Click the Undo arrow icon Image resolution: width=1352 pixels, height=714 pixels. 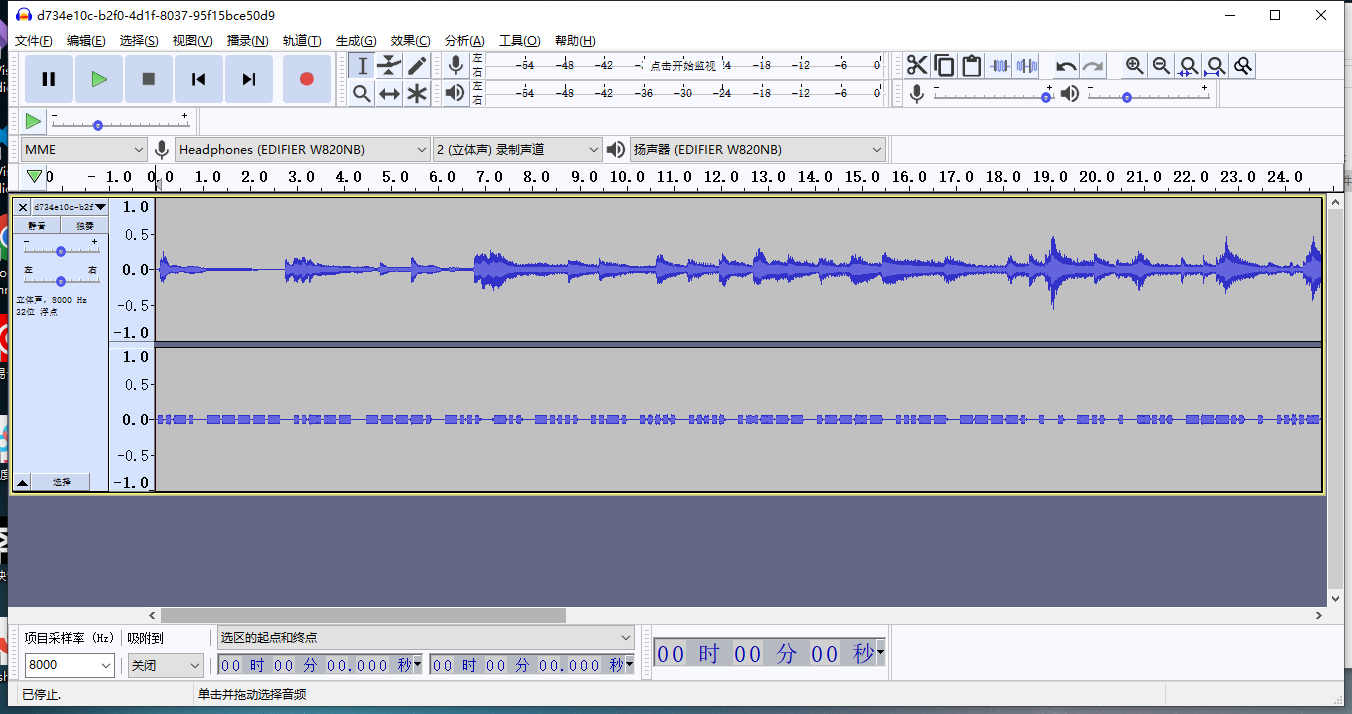pos(1066,66)
